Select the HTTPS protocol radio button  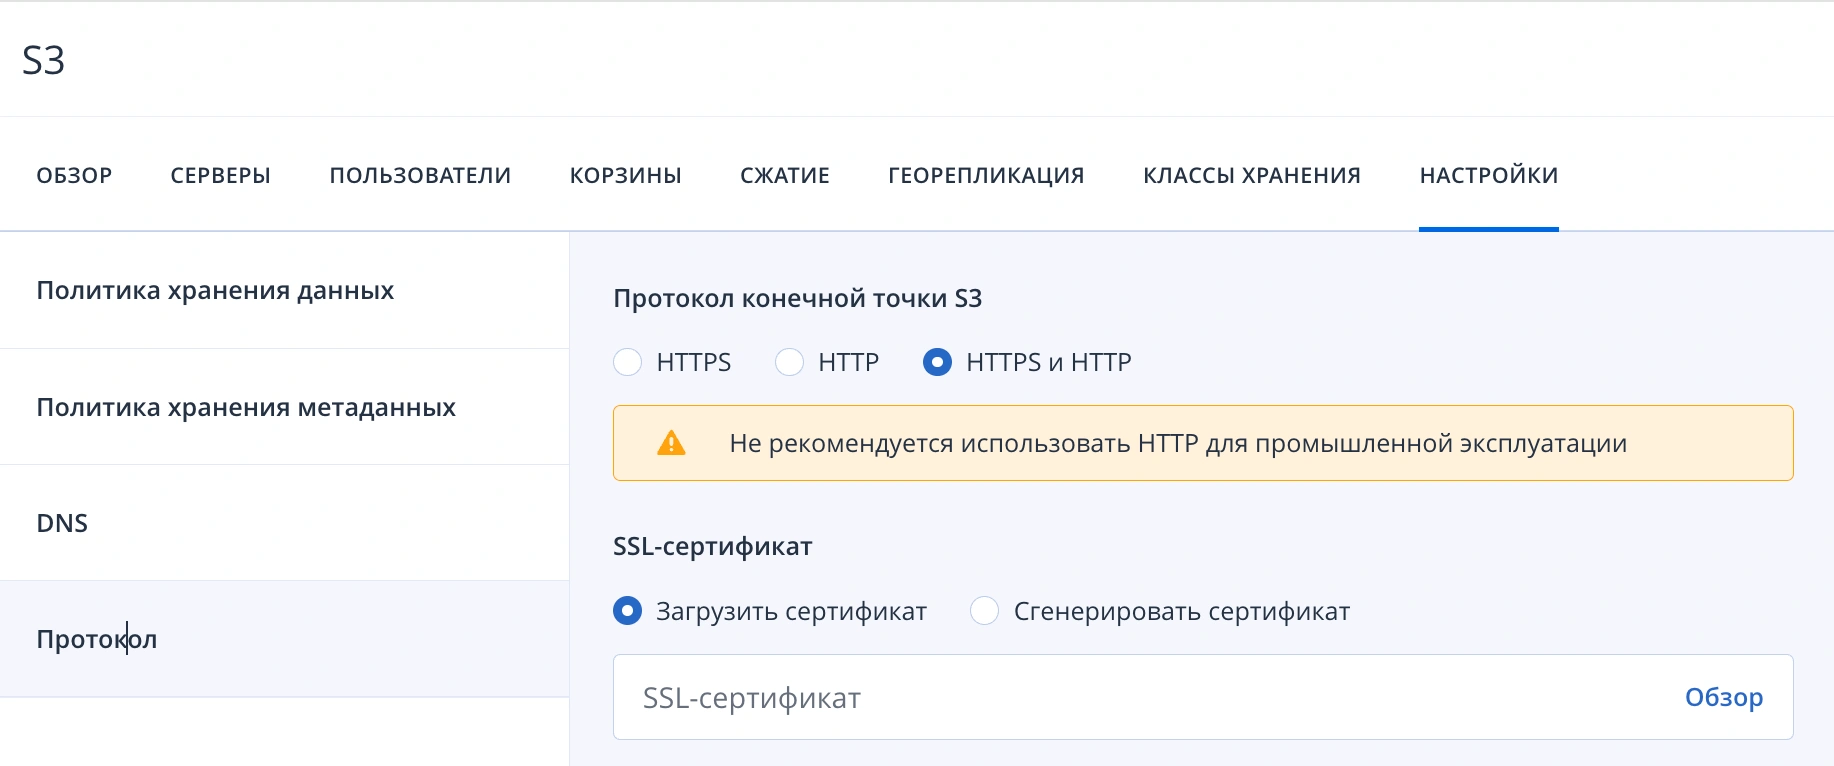pos(627,362)
